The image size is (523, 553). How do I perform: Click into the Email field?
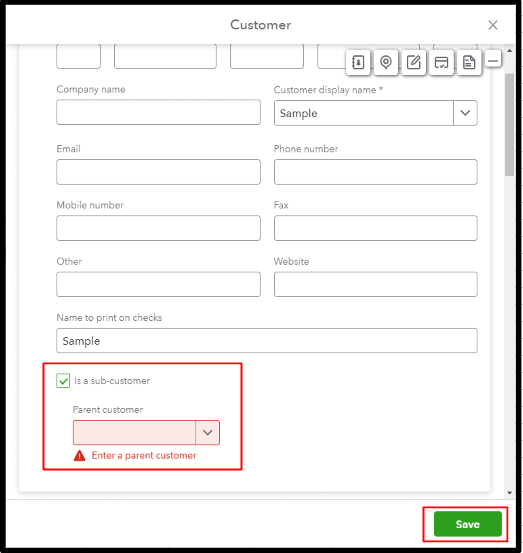click(158, 172)
